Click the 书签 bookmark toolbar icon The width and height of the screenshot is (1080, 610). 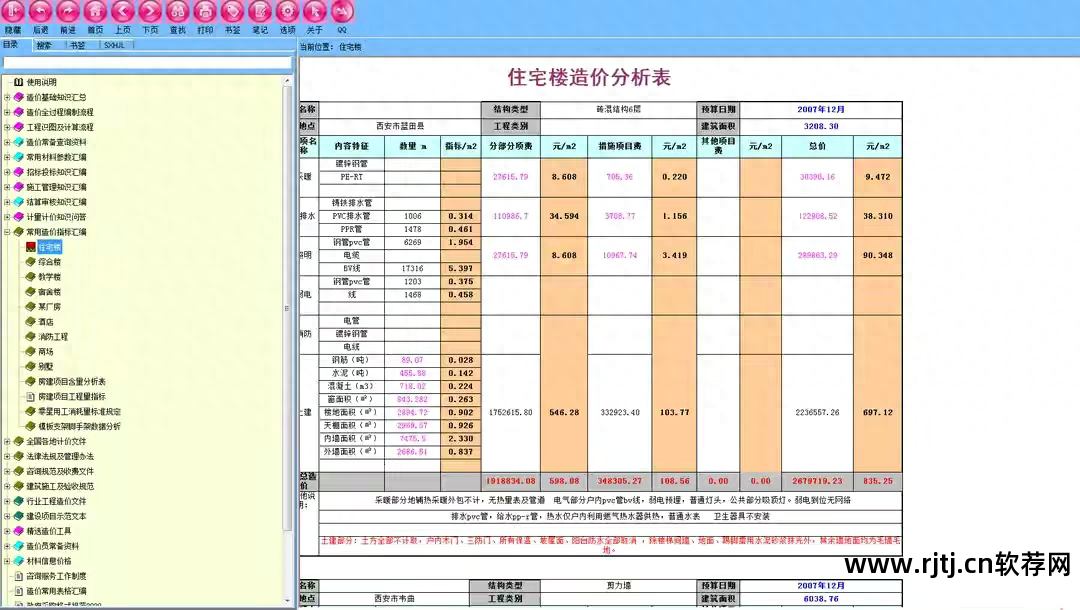click(233, 12)
